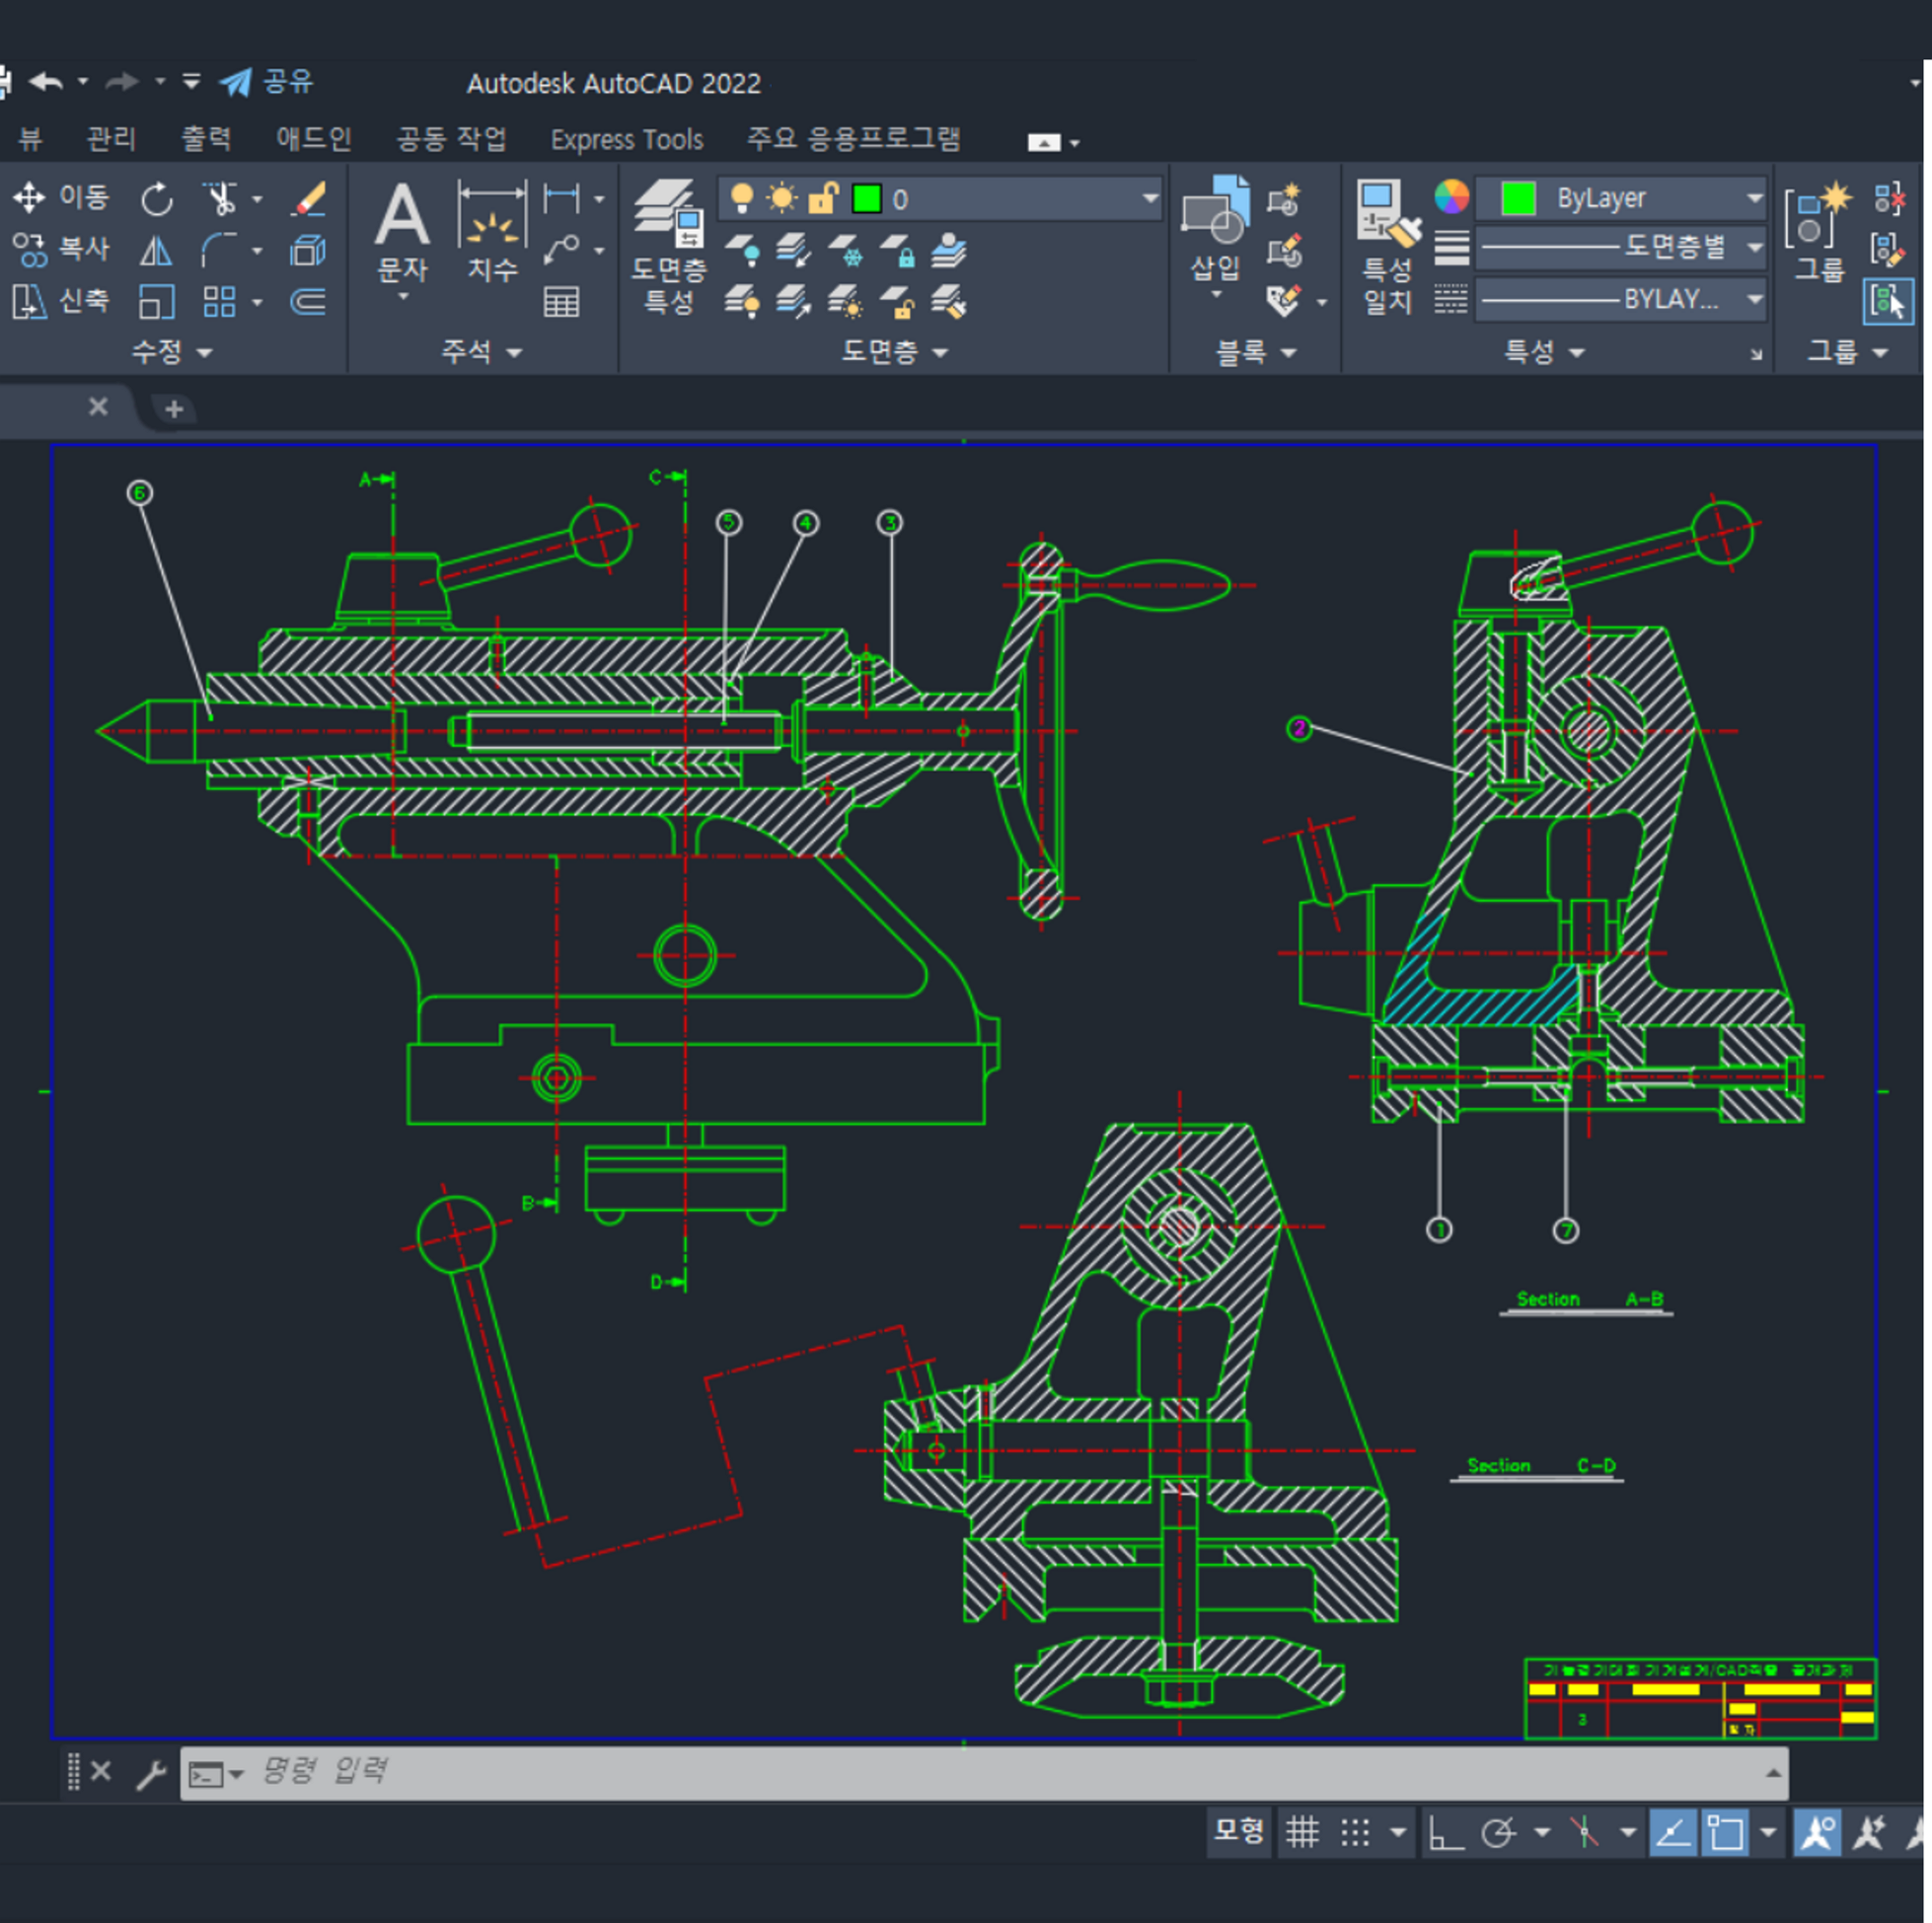Click Match Properties (특성 일치) icon
This screenshot has height=1923, width=1932.
click(1388, 247)
